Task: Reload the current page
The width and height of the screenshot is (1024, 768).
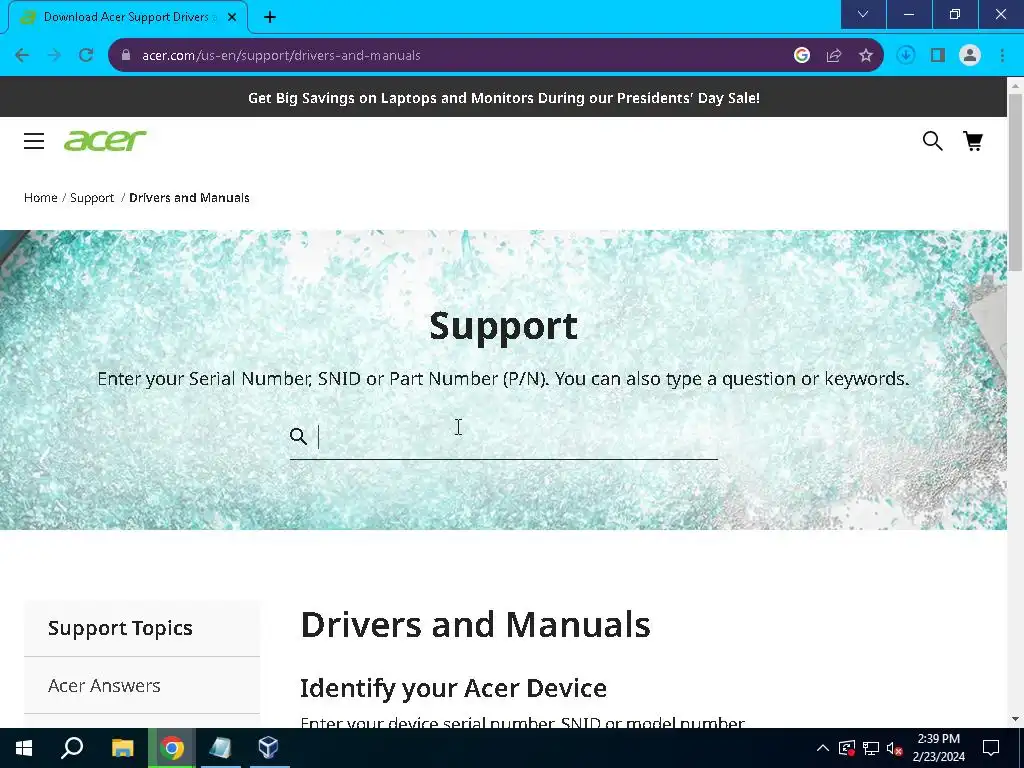Action: point(86,56)
